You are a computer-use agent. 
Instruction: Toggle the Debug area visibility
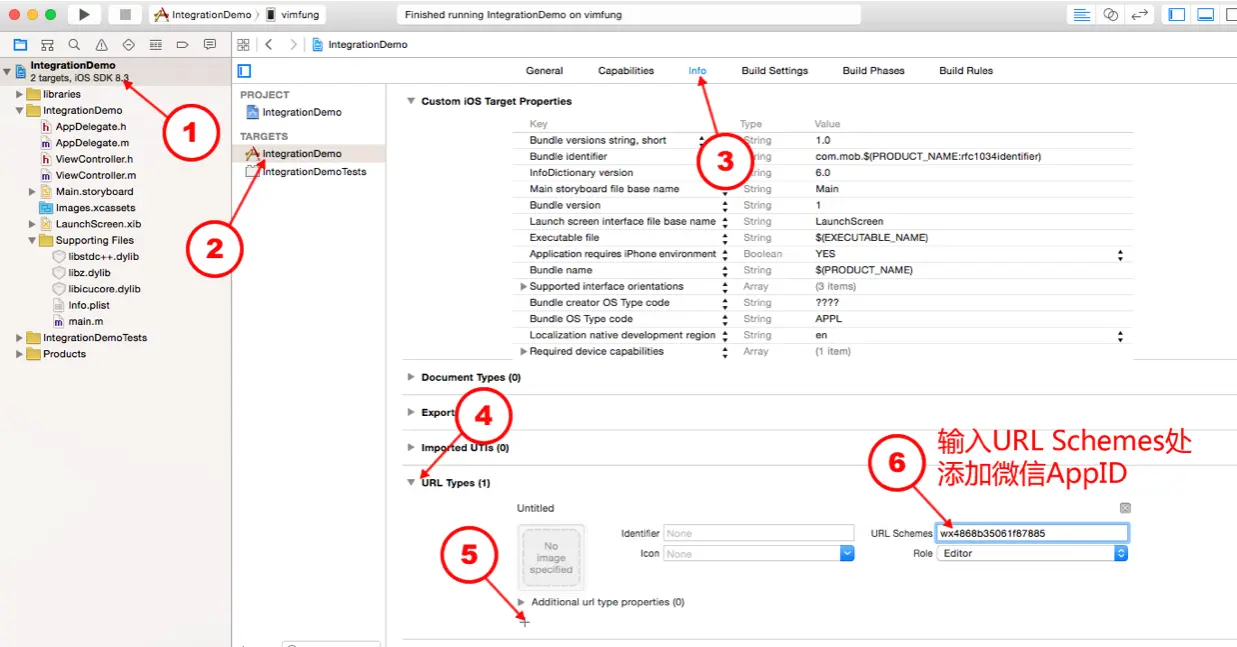(1206, 14)
